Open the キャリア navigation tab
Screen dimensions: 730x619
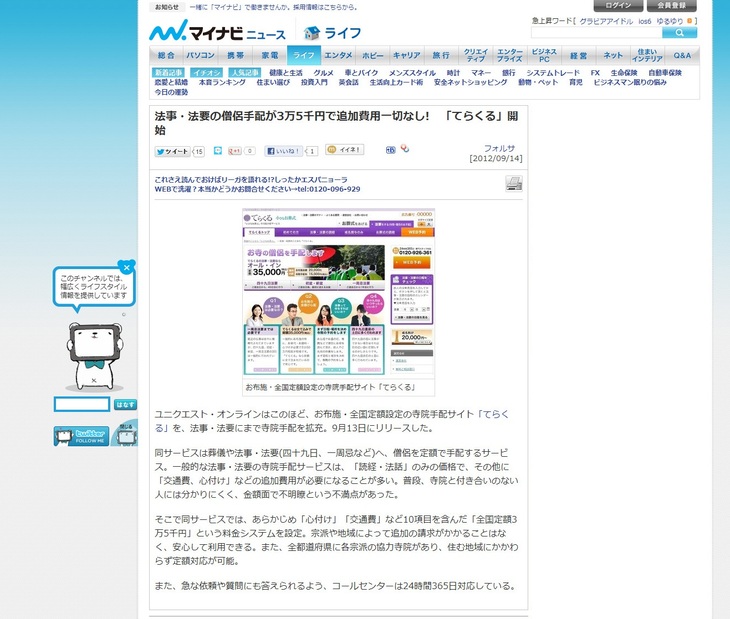(406, 56)
